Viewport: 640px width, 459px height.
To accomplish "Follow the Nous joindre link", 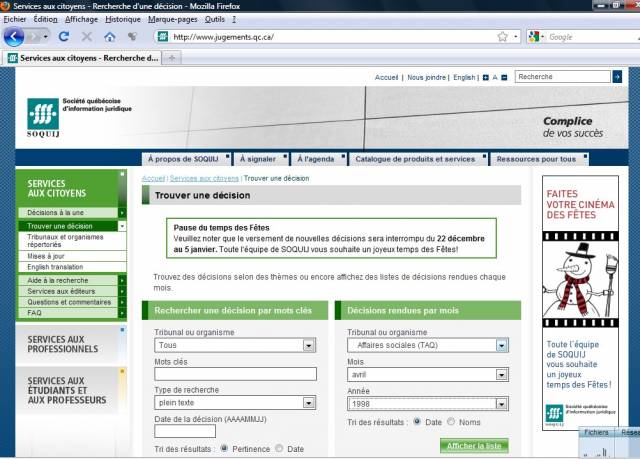I will (427, 77).
